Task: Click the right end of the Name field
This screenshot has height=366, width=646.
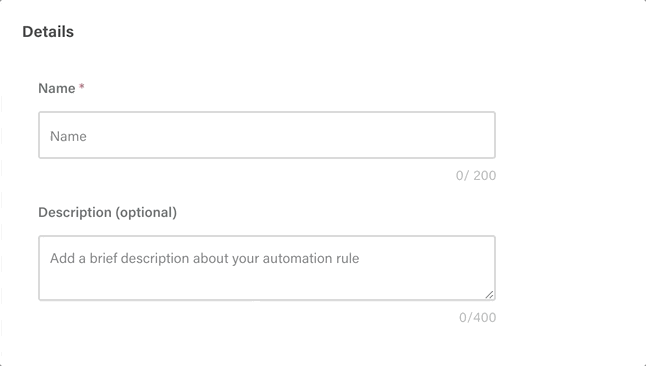Action: pos(474,135)
